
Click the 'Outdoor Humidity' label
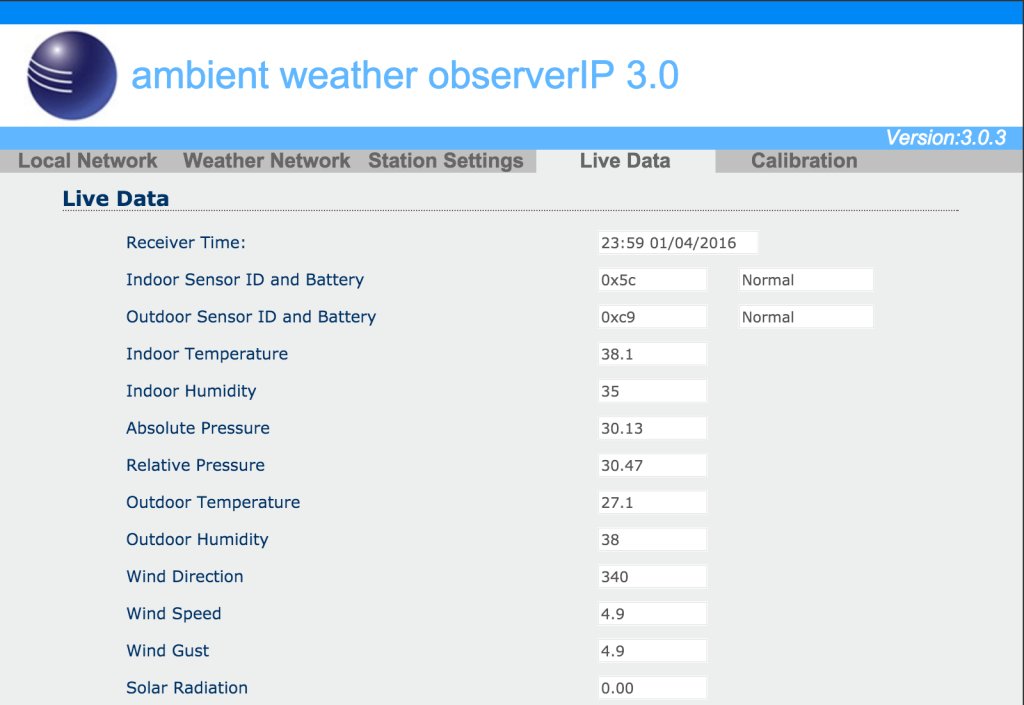tap(197, 540)
